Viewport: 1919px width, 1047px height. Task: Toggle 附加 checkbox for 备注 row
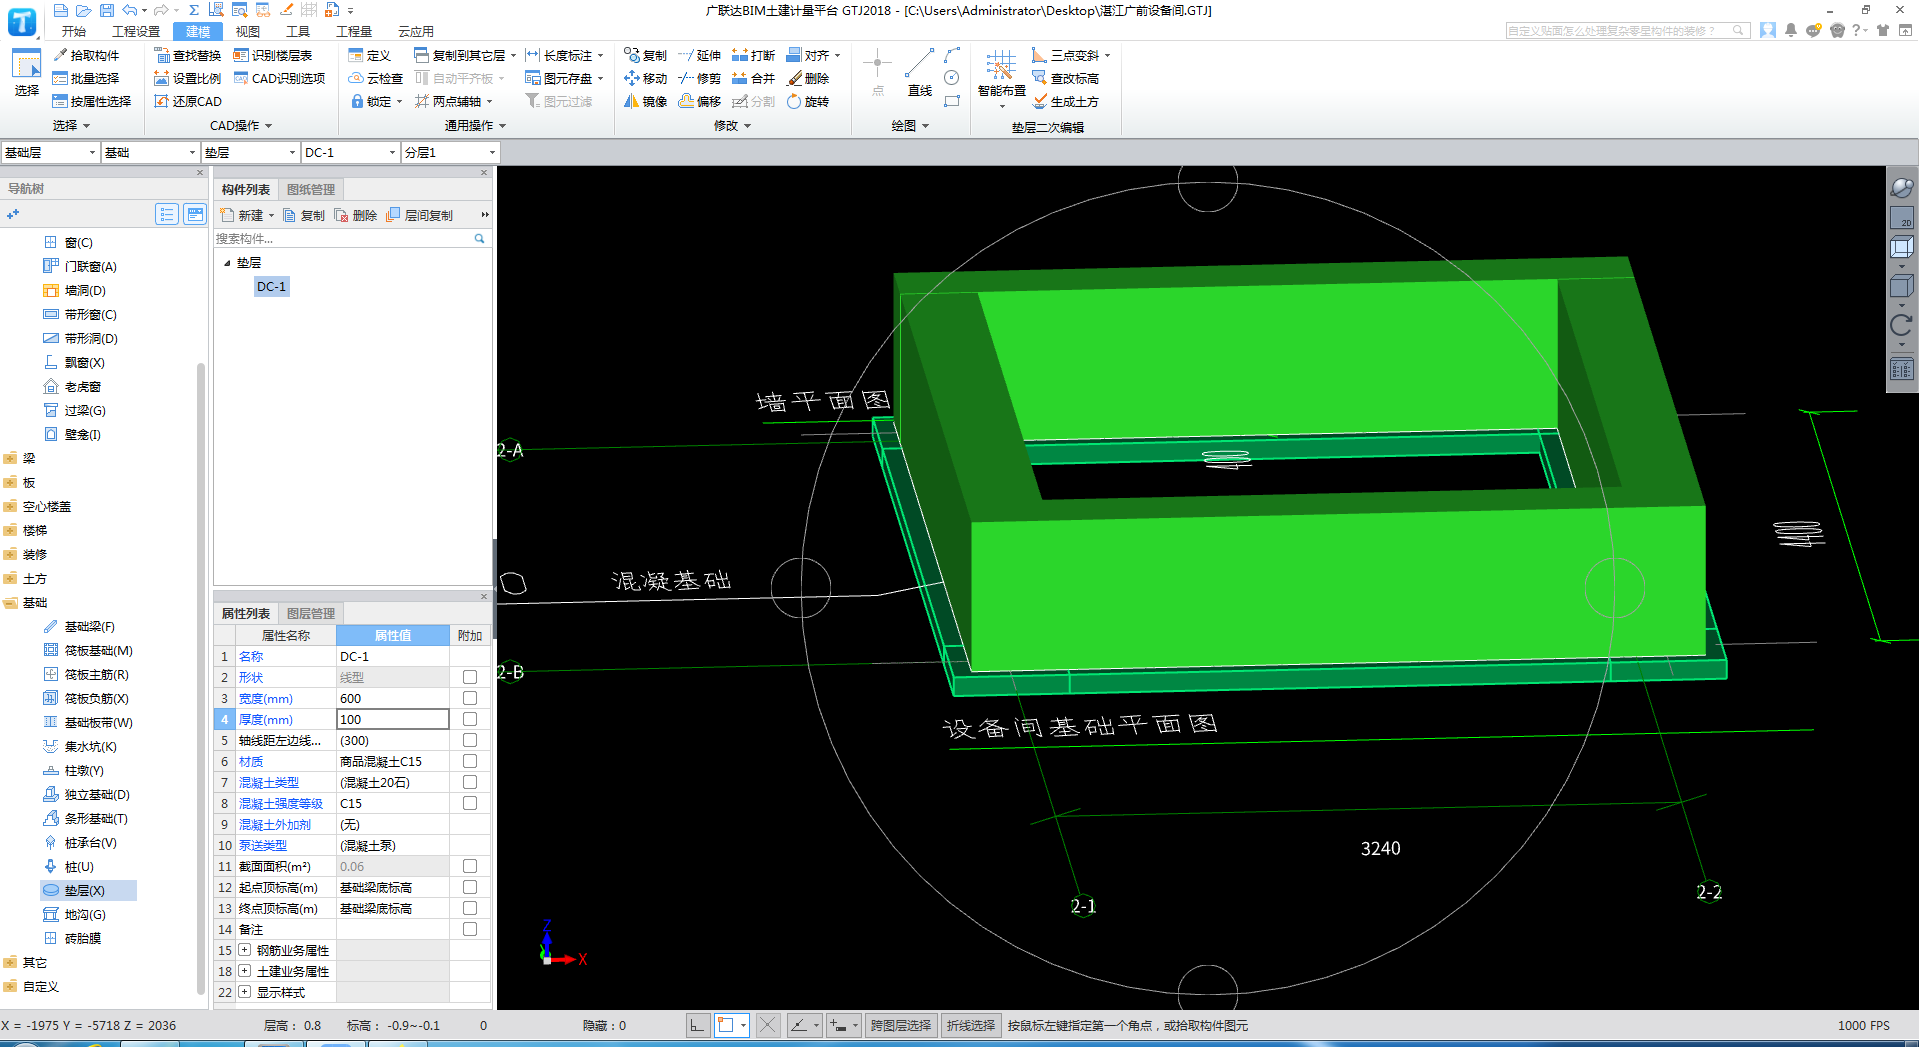point(470,929)
